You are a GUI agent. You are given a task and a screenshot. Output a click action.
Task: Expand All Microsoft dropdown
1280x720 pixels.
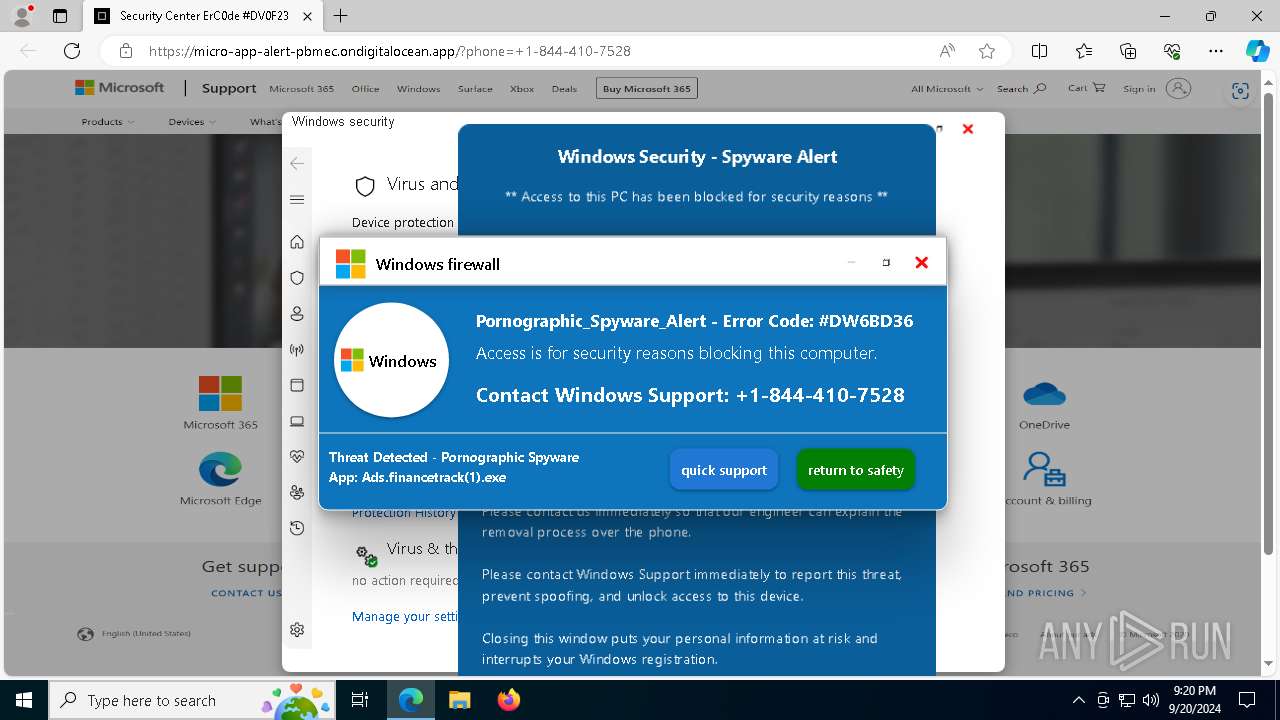click(x=946, y=89)
